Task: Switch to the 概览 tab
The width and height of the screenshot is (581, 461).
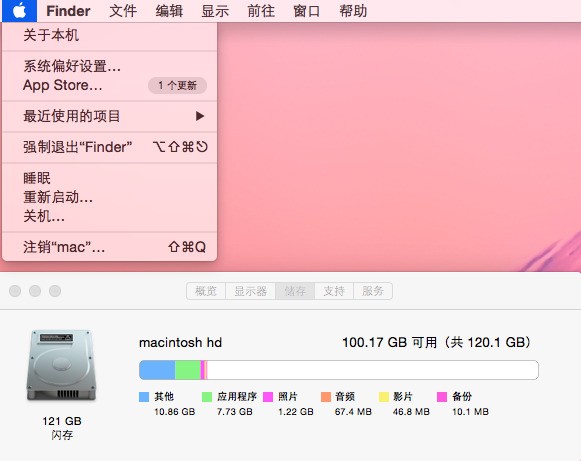Action: point(206,291)
